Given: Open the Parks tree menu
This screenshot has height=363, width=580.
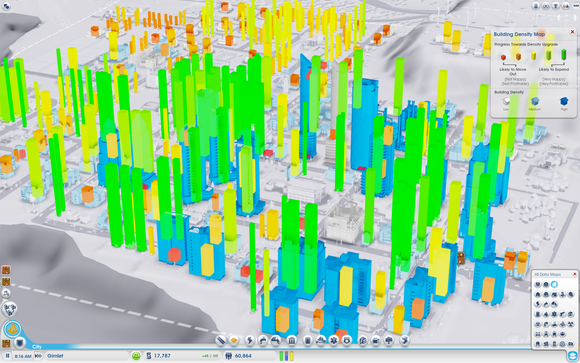Looking at the screenshot, I should 389,340.
